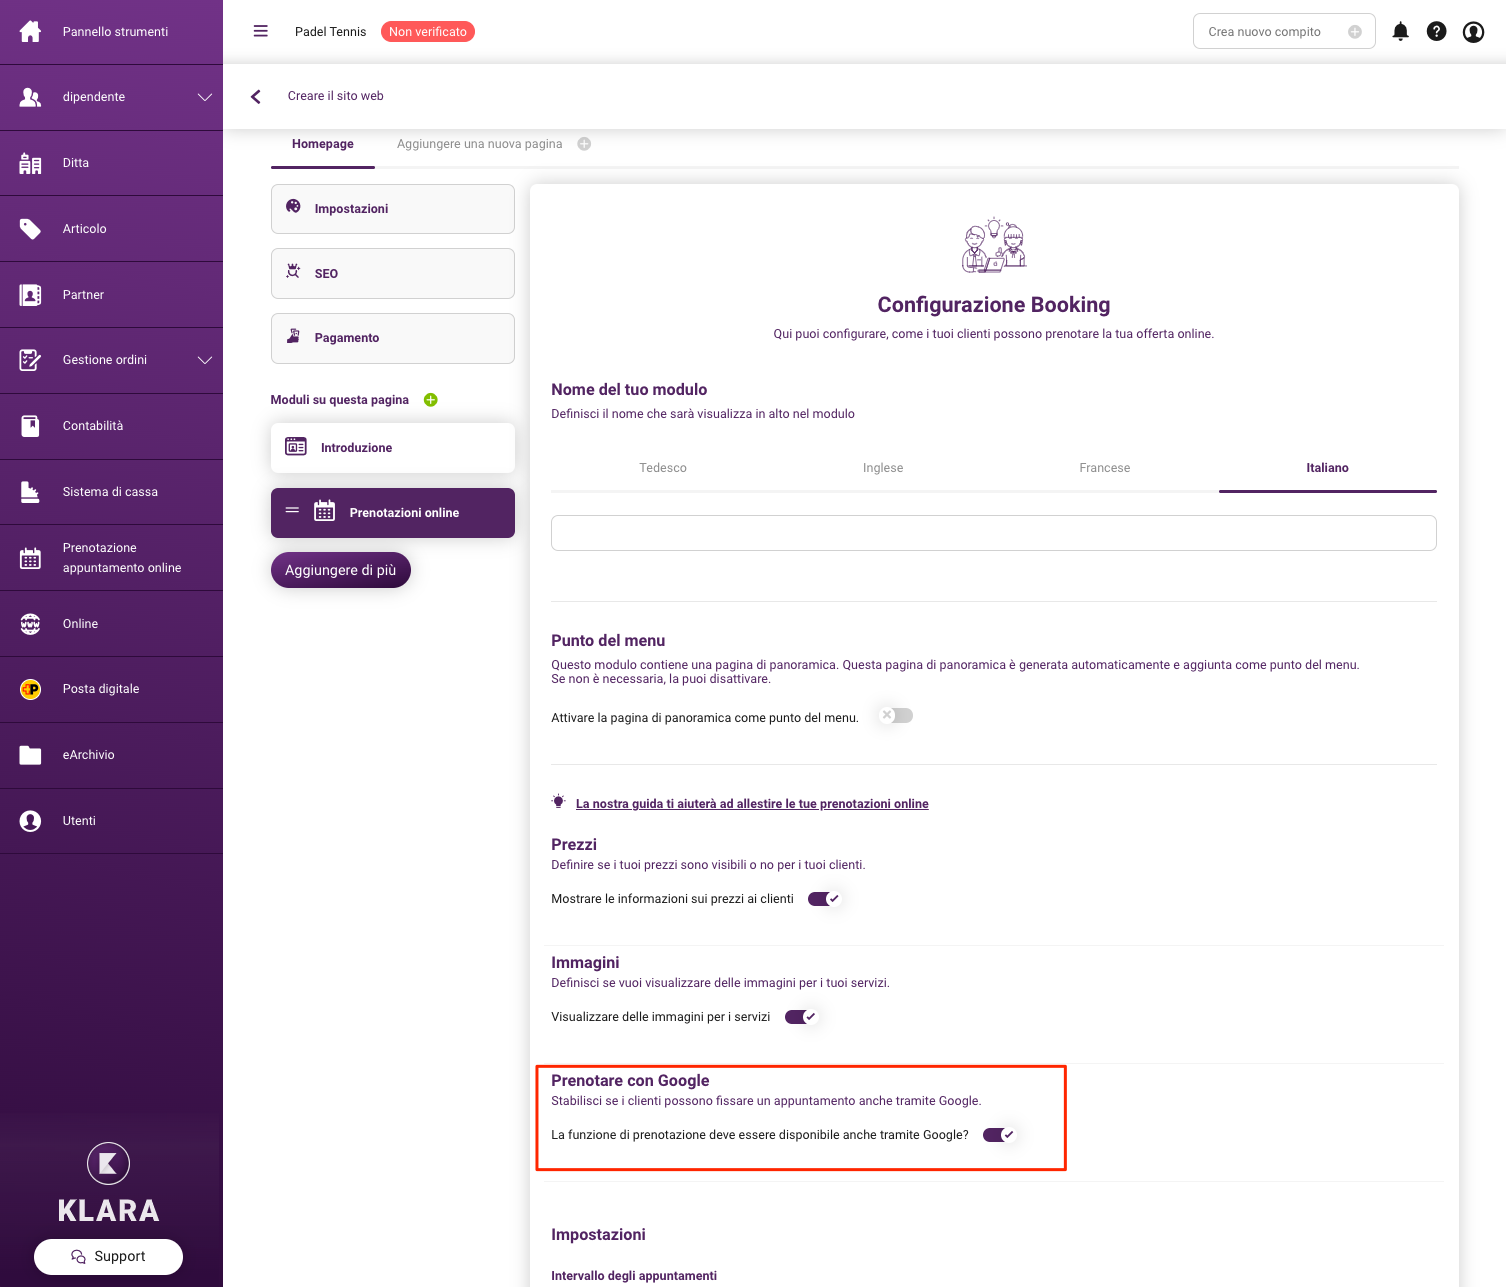This screenshot has height=1287, width=1506.
Task: Open eArchivio folder in sidebar
Action: [x=111, y=755]
